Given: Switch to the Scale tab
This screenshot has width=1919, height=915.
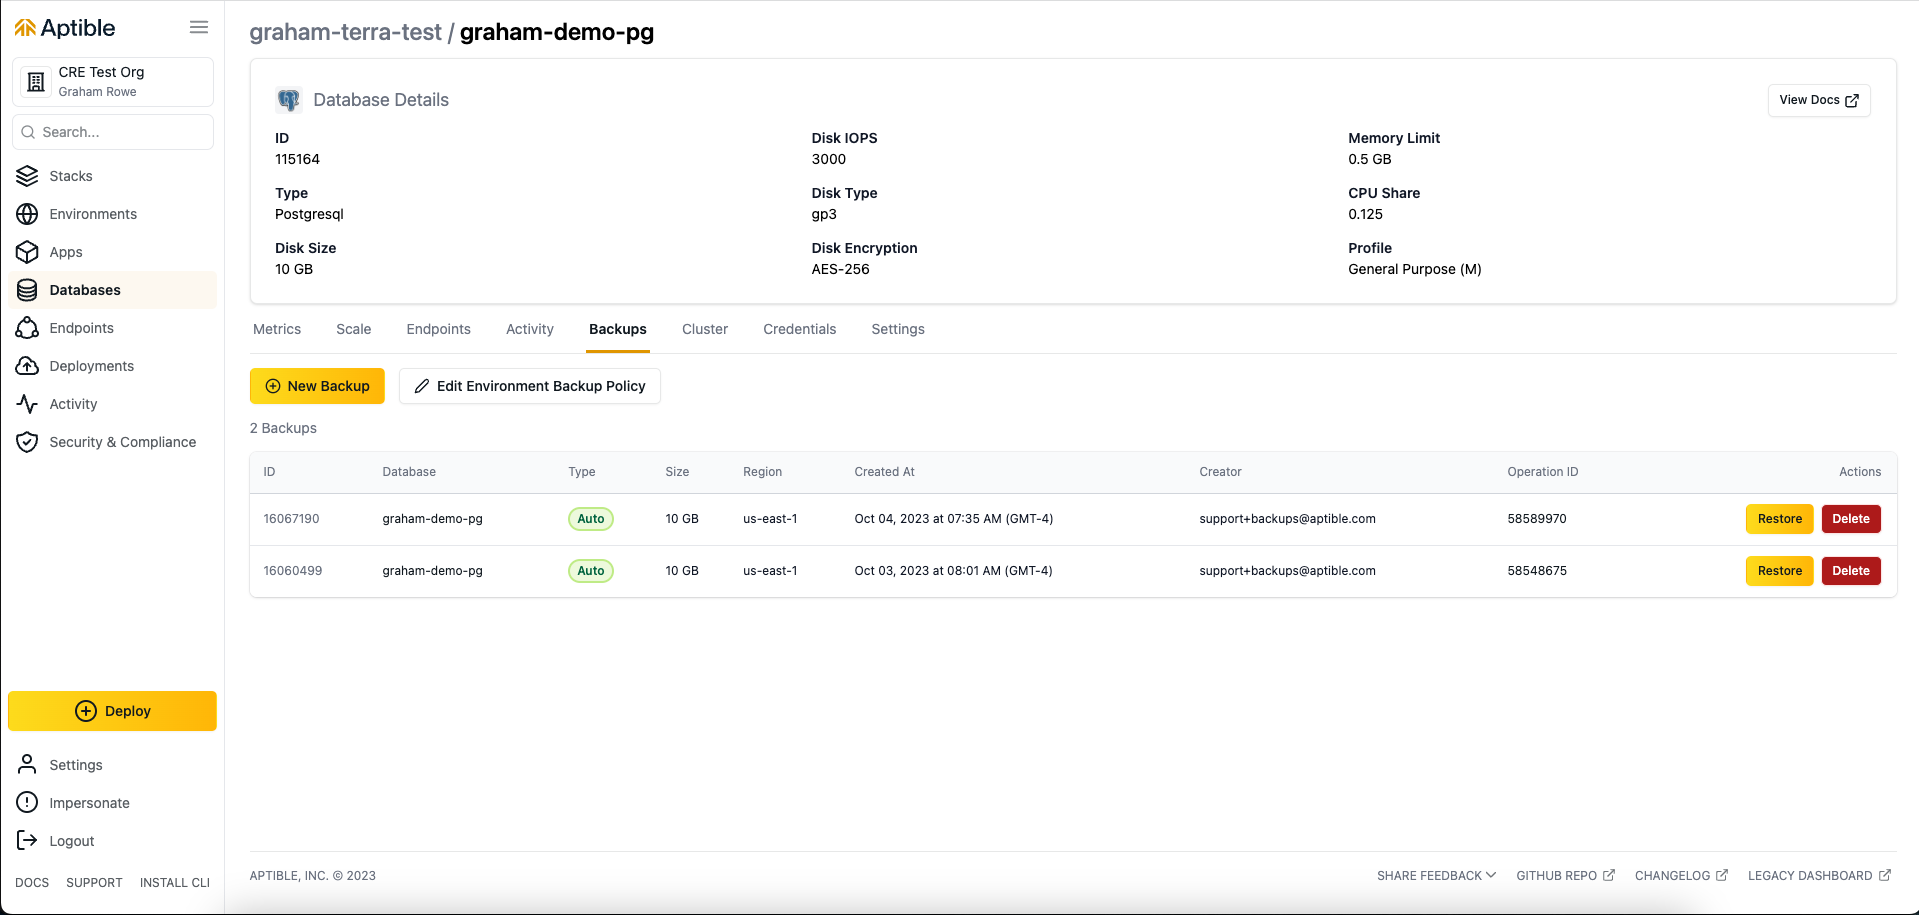Looking at the screenshot, I should 353,329.
